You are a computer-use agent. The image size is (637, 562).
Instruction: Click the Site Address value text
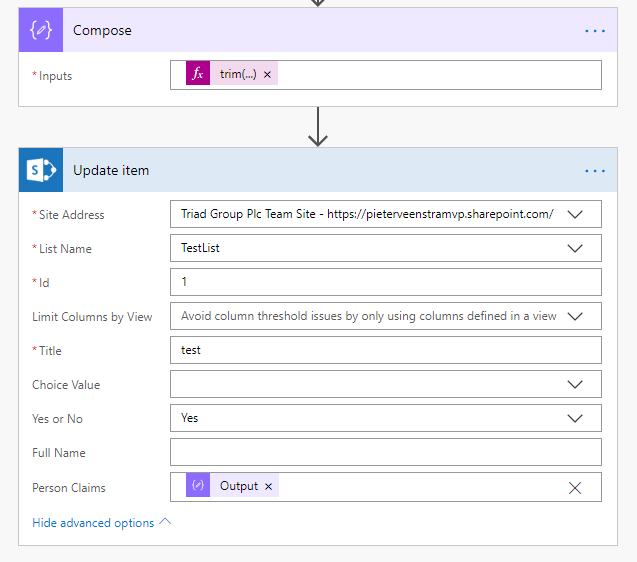tap(367, 214)
